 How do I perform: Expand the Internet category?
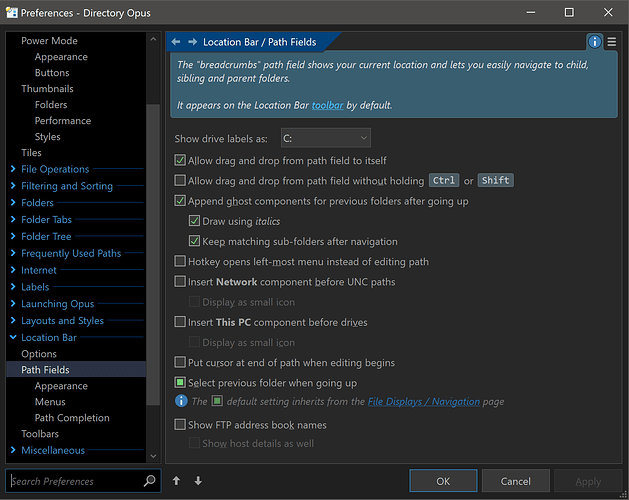point(13,270)
